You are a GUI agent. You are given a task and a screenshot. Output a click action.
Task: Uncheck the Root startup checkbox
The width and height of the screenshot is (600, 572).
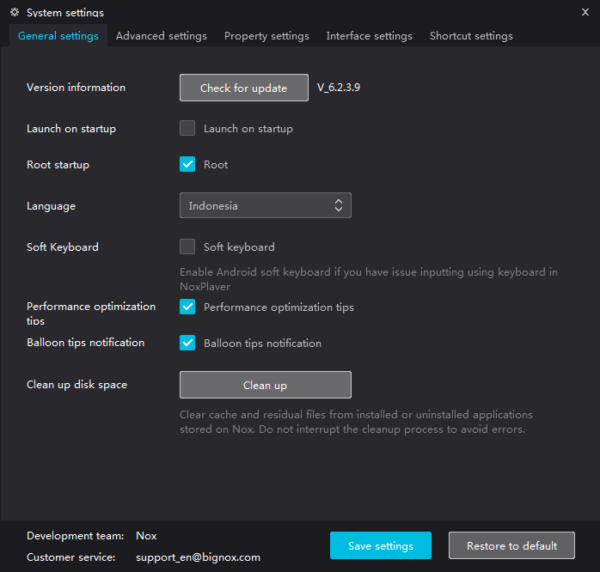(187, 164)
